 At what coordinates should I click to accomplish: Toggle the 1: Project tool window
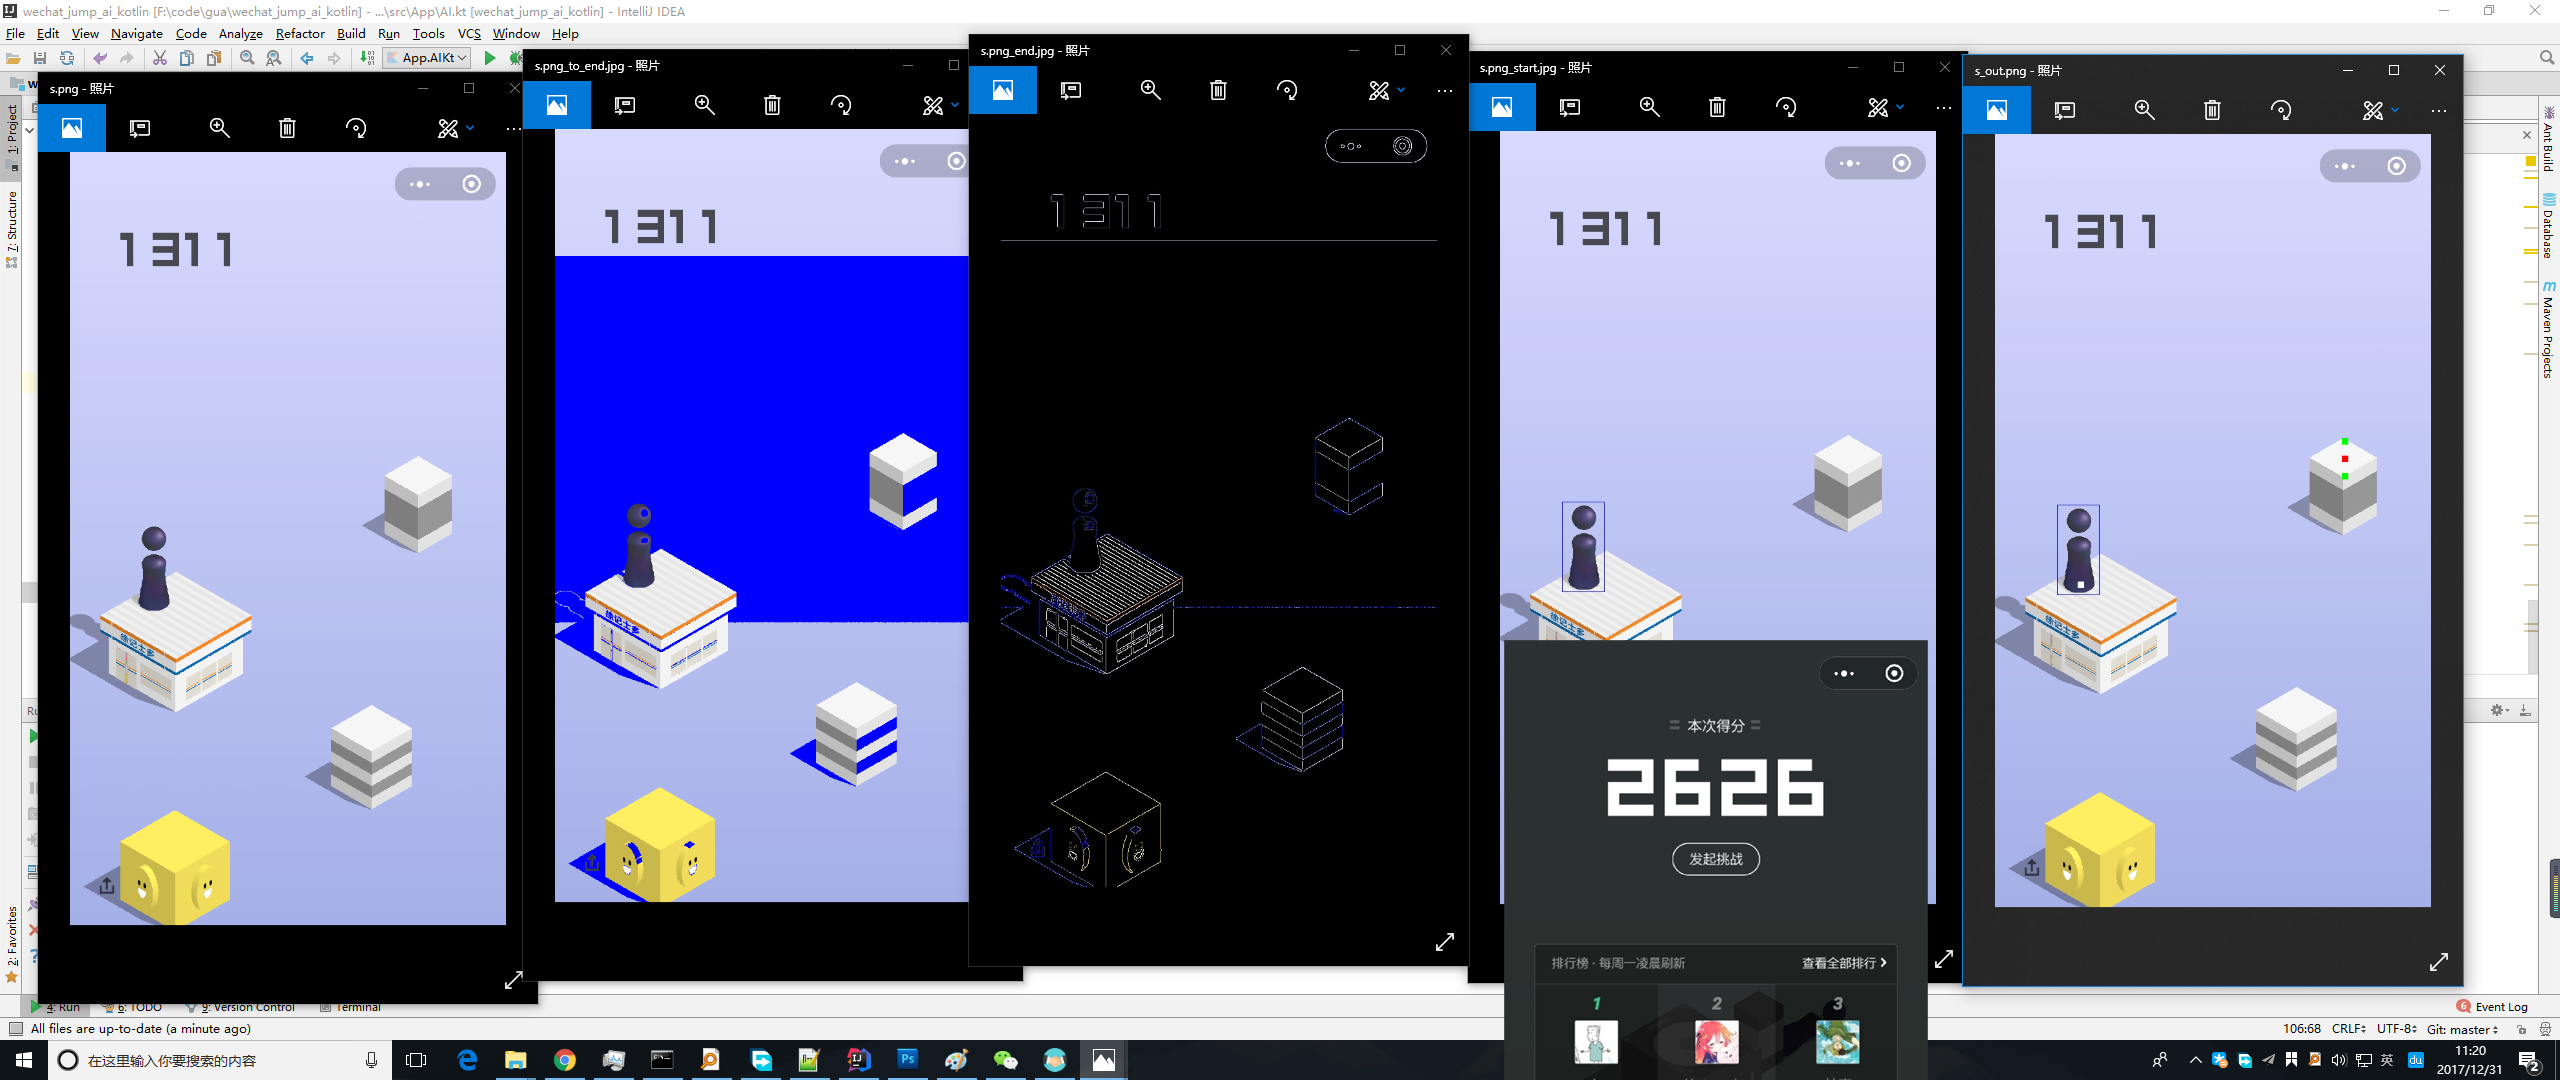12,128
